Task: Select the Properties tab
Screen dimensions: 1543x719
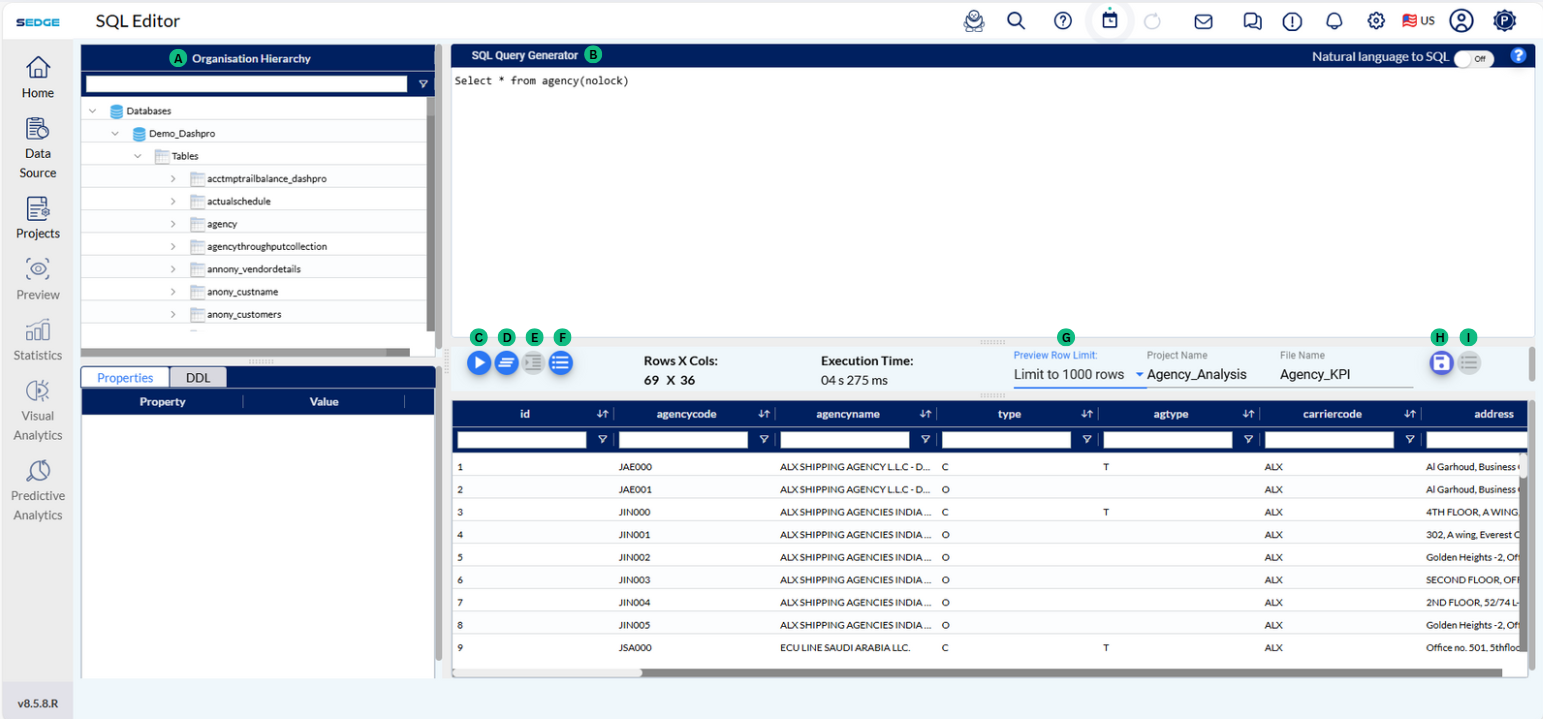Action: click(x=125, y=377)
